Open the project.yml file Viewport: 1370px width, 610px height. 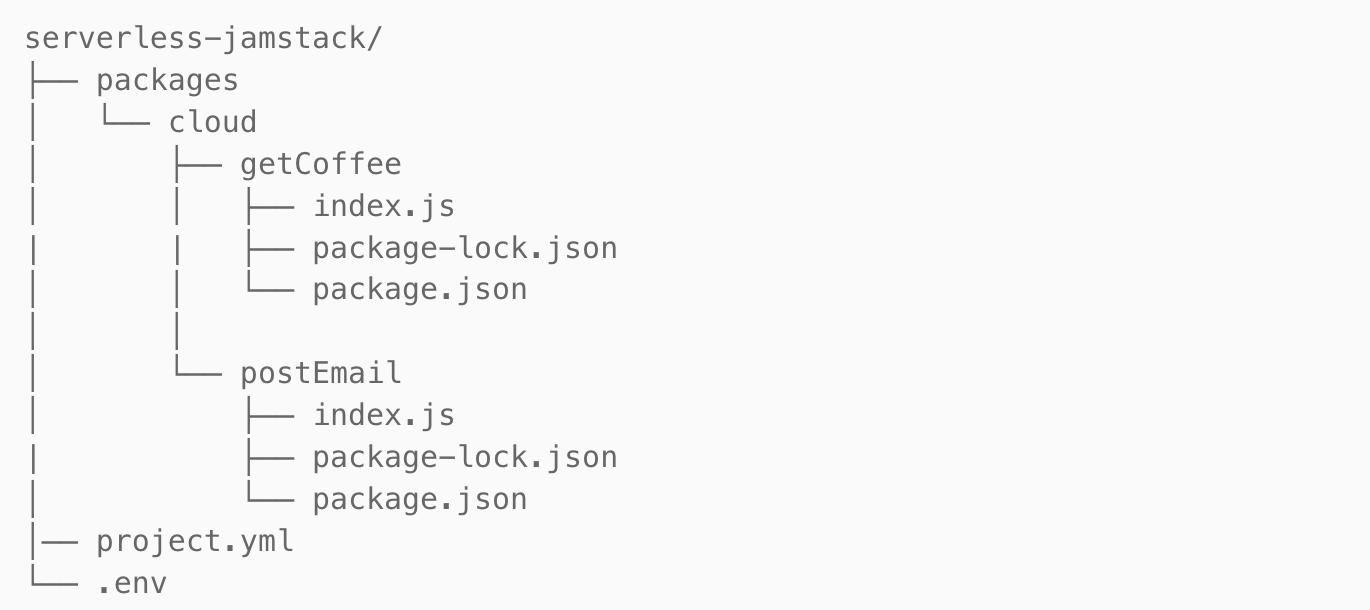pyautogui.click(x=195, y=541)
